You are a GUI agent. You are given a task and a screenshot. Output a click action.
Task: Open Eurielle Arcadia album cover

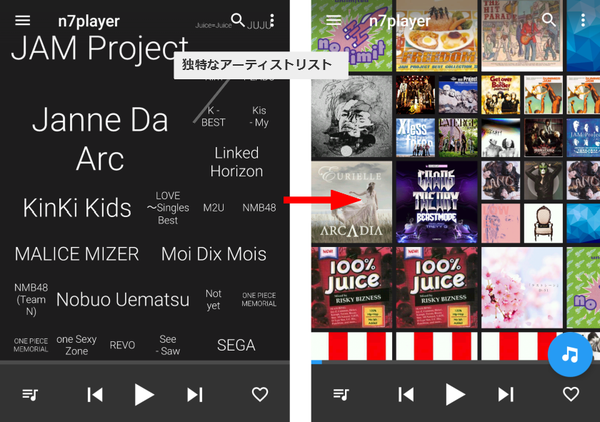pos(352,202)
